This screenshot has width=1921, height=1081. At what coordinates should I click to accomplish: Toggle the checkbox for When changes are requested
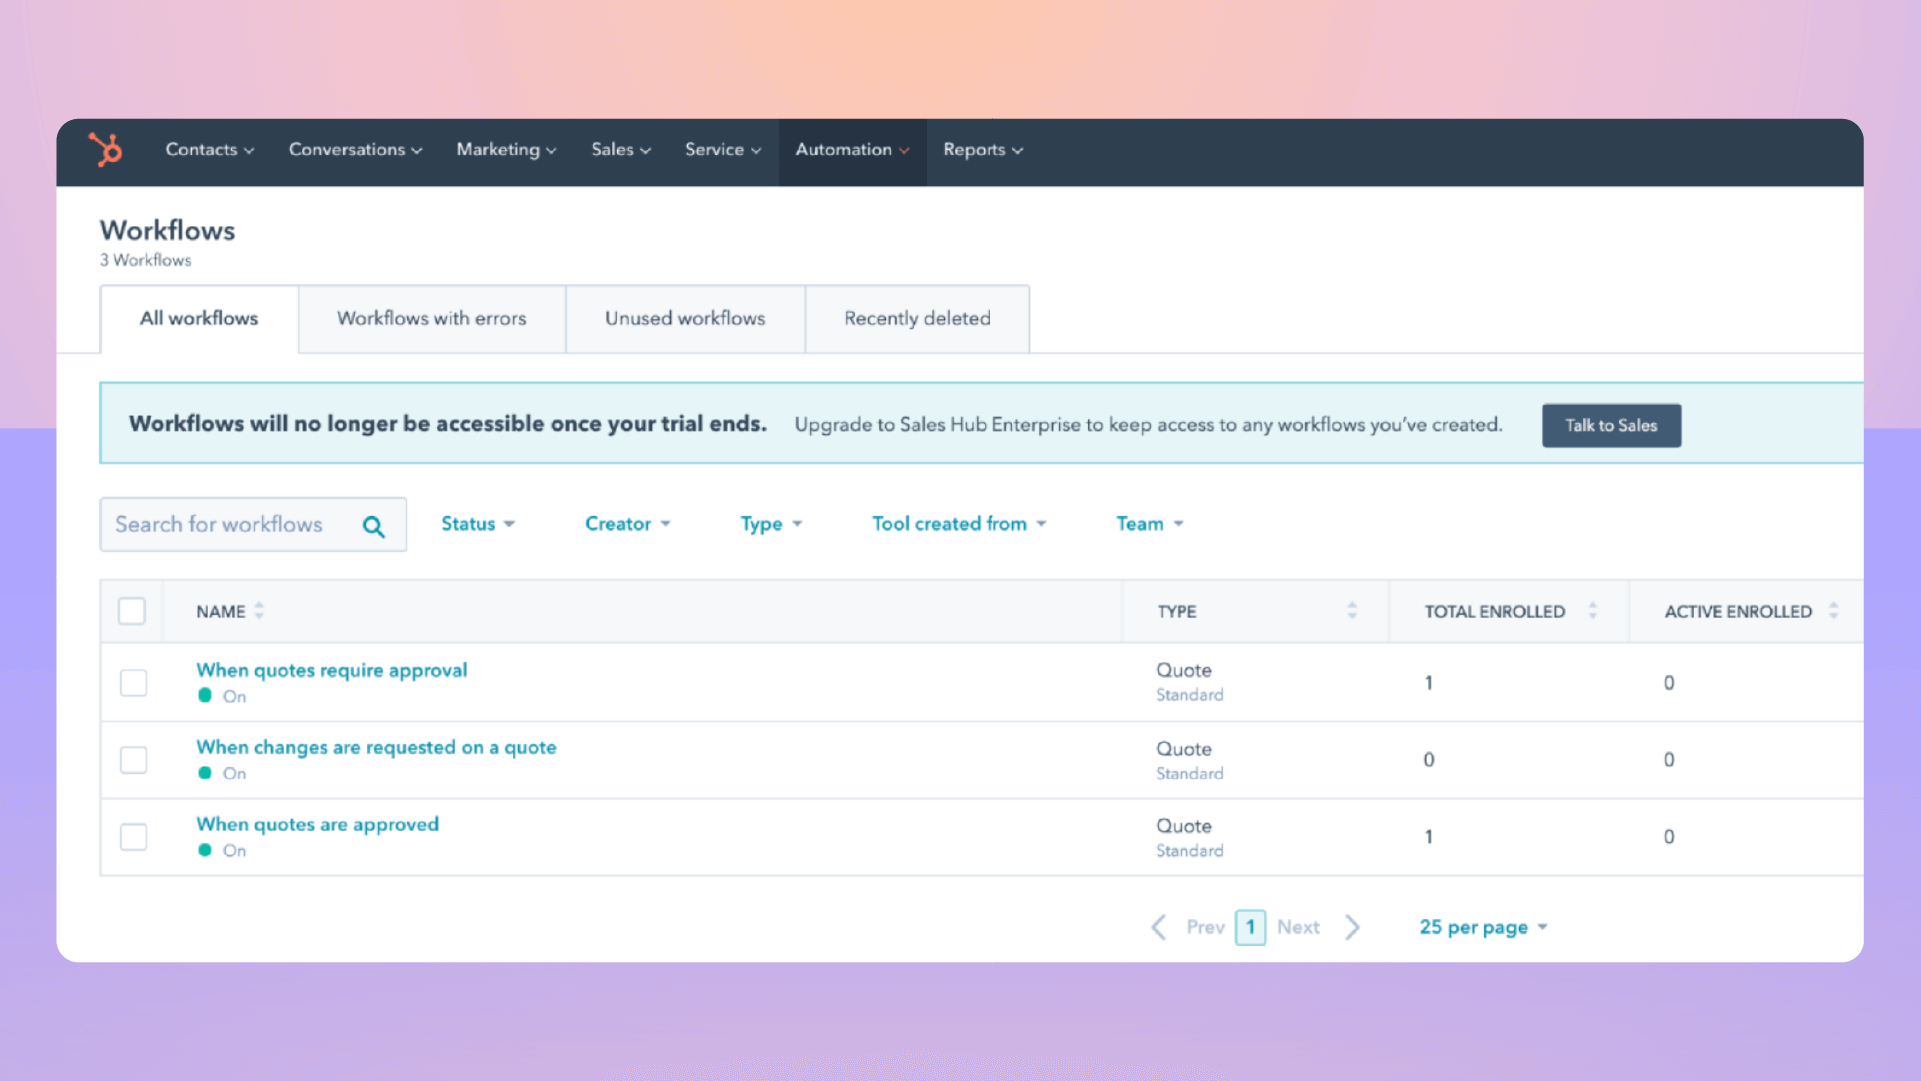tap(131, 760)
